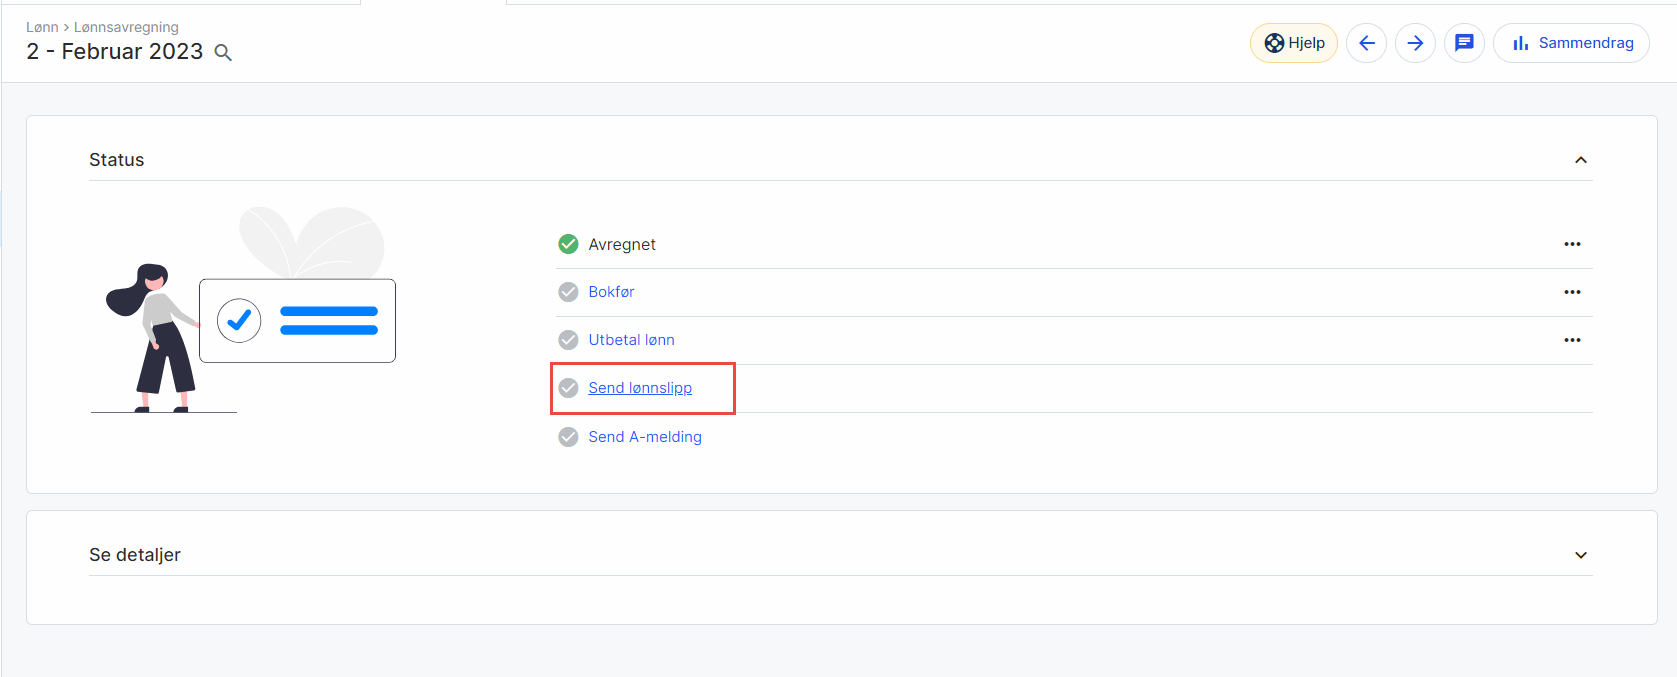Open the Hjelp help button
This screenshot has width=1677, height=677.
tap(1294, 43)
